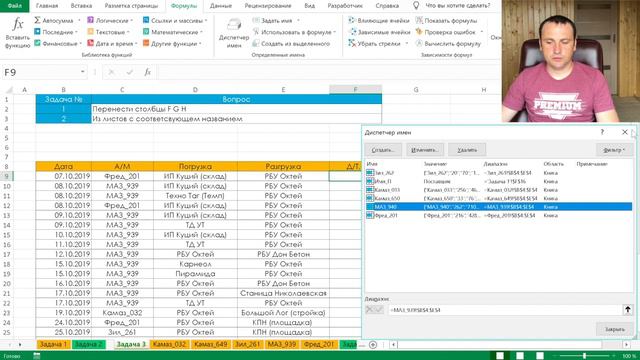This screenshot has width=640, height=360.
Task: Switch to the Разработчик ribbon tab
Action: pos(345,6)
